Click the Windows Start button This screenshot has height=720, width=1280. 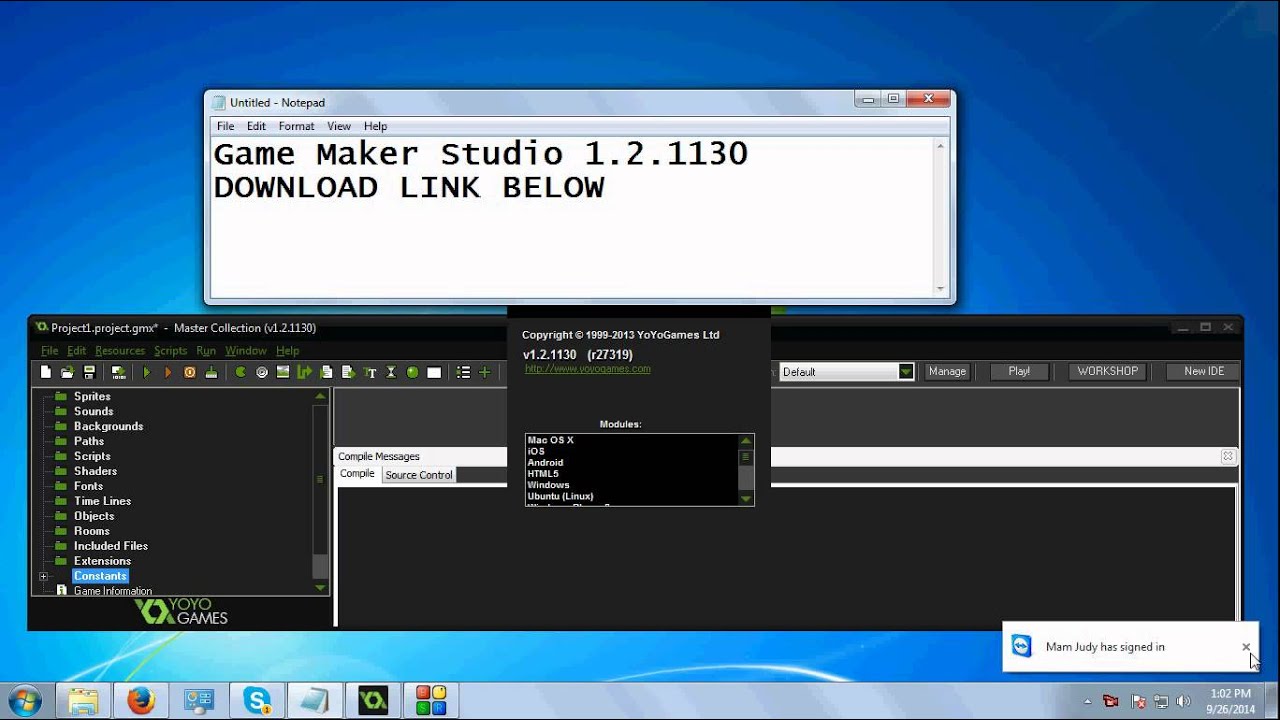[x=24, y=700]
